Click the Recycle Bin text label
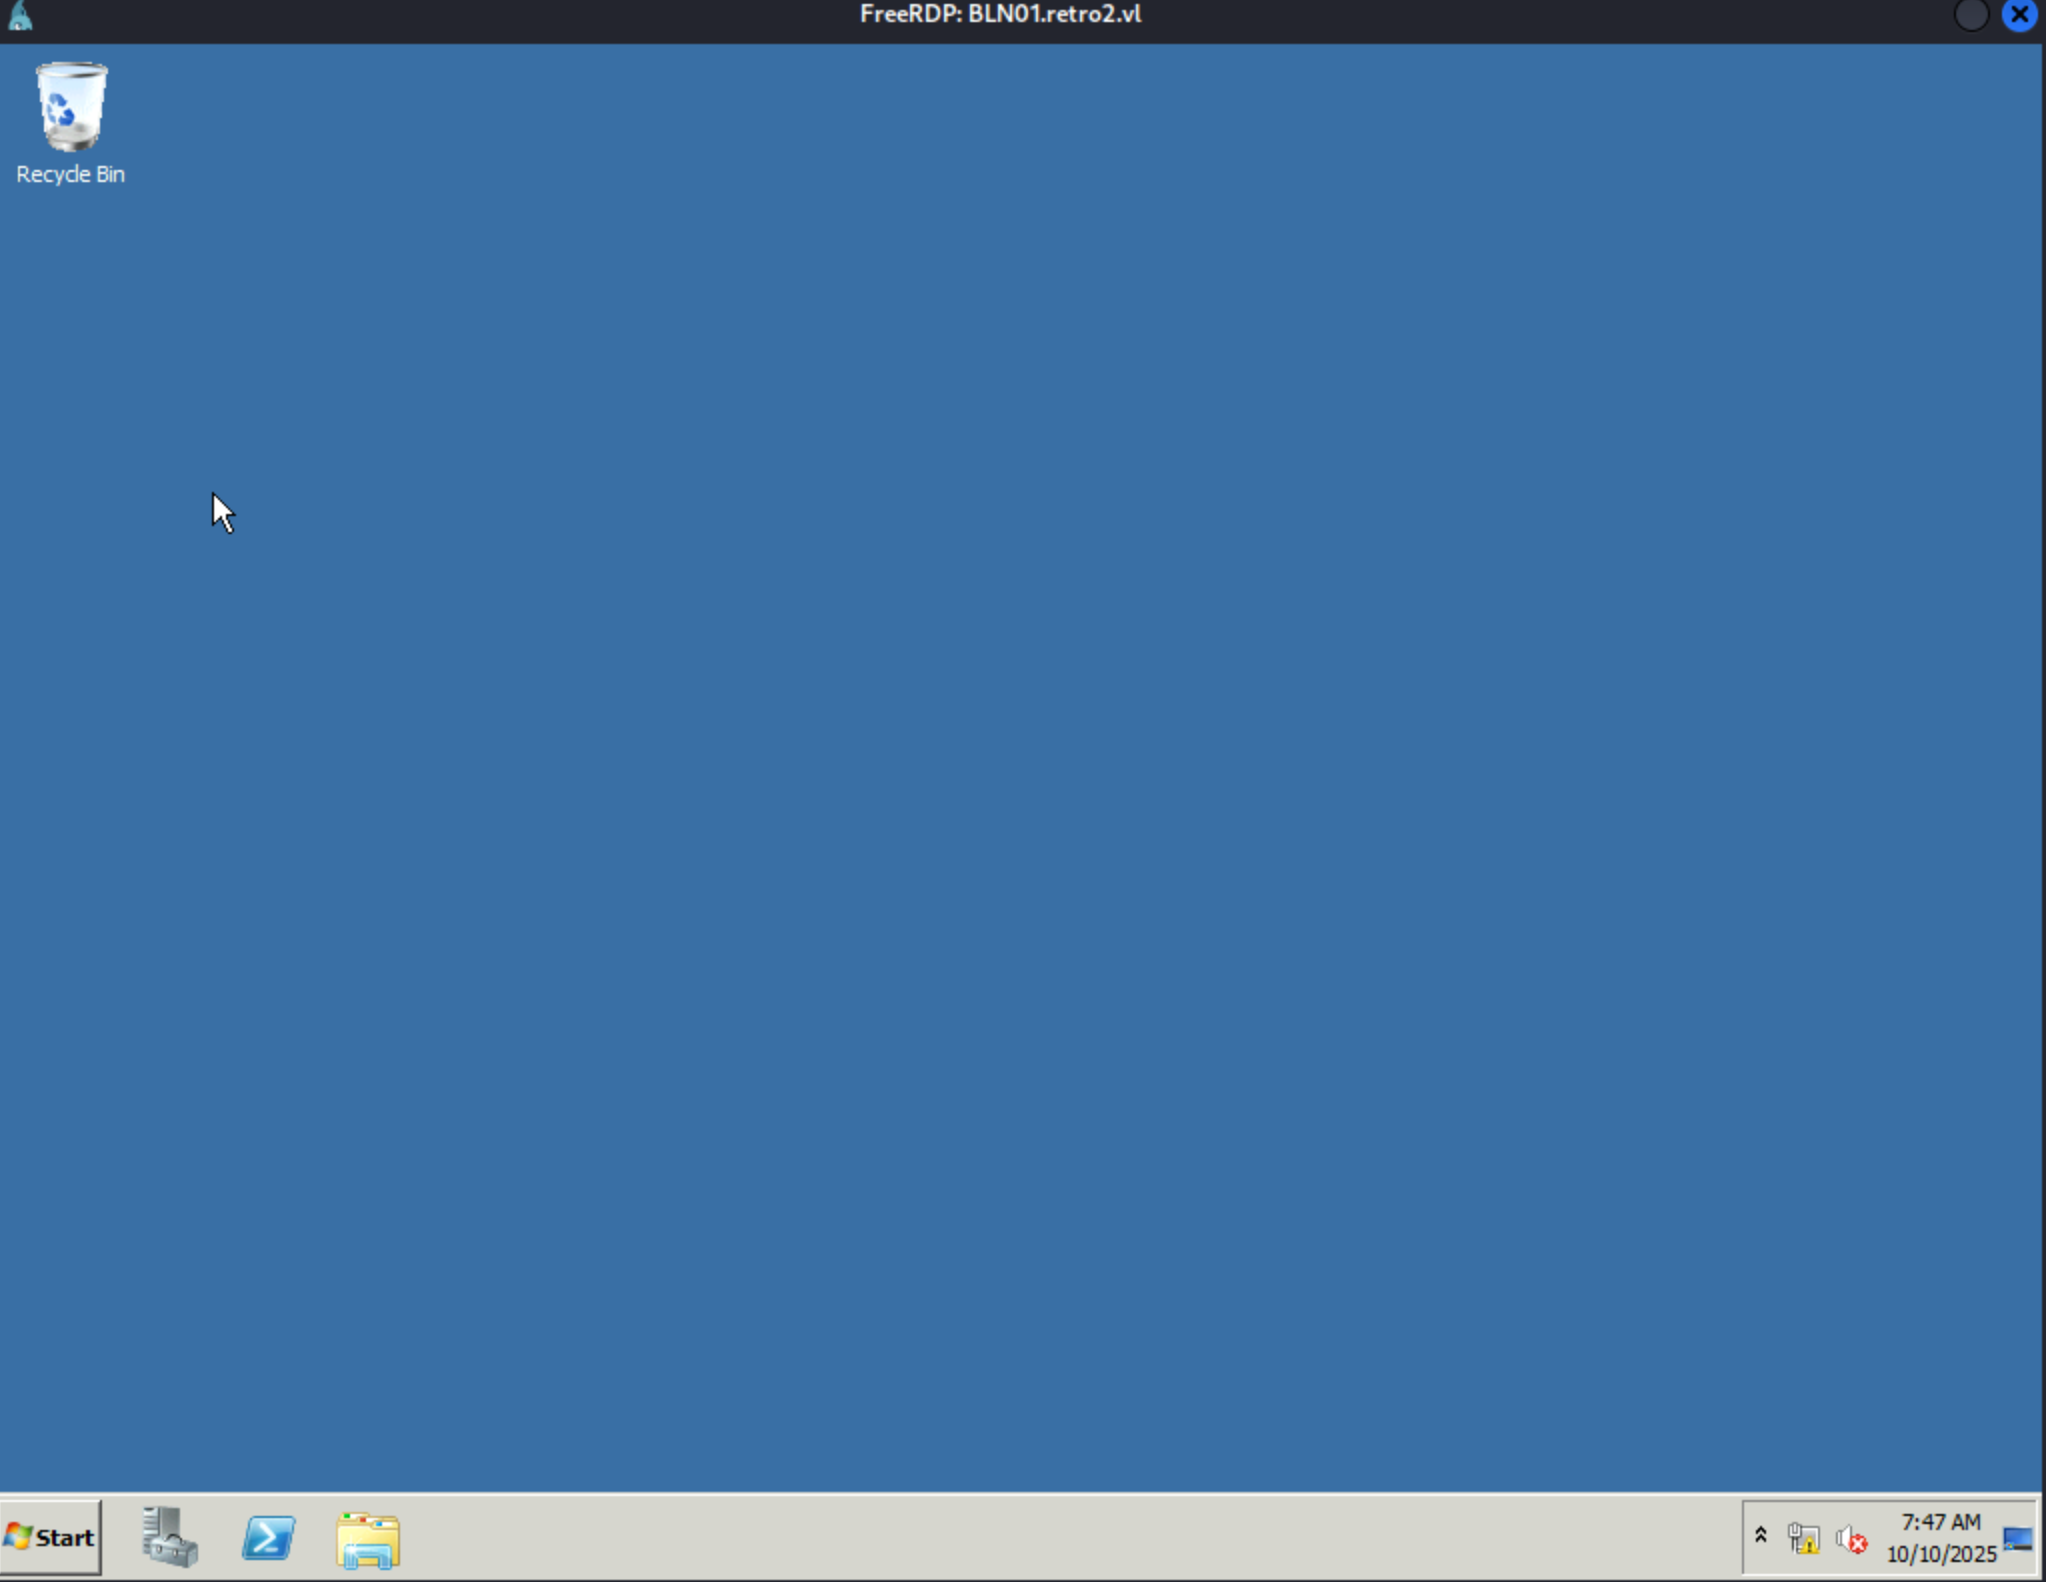This screenshot has height=1582, width=2046. tap(70, 174)
